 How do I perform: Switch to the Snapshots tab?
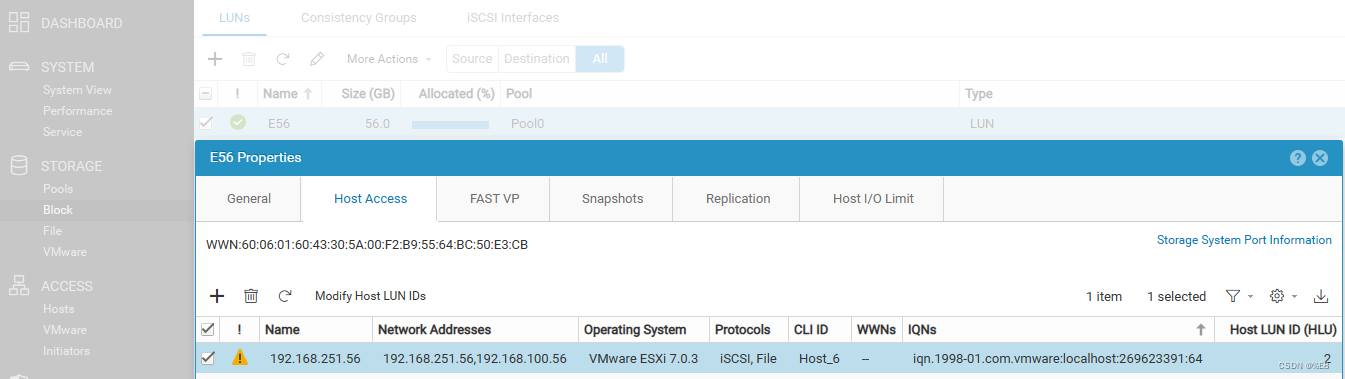click(x=612, y=199)
